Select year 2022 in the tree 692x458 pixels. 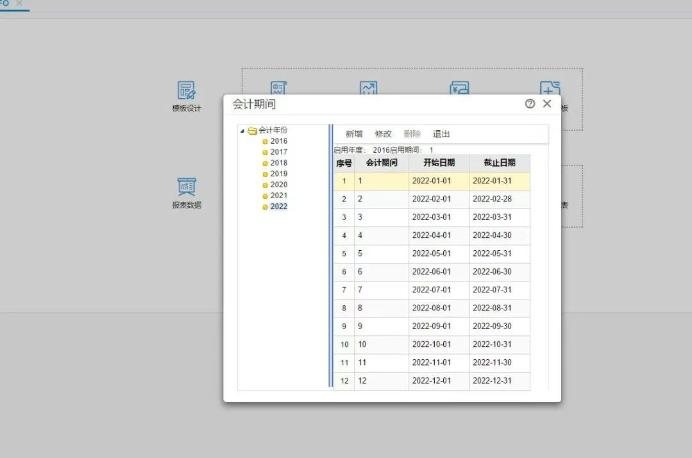pyautogui.click(x=278, y=206)
